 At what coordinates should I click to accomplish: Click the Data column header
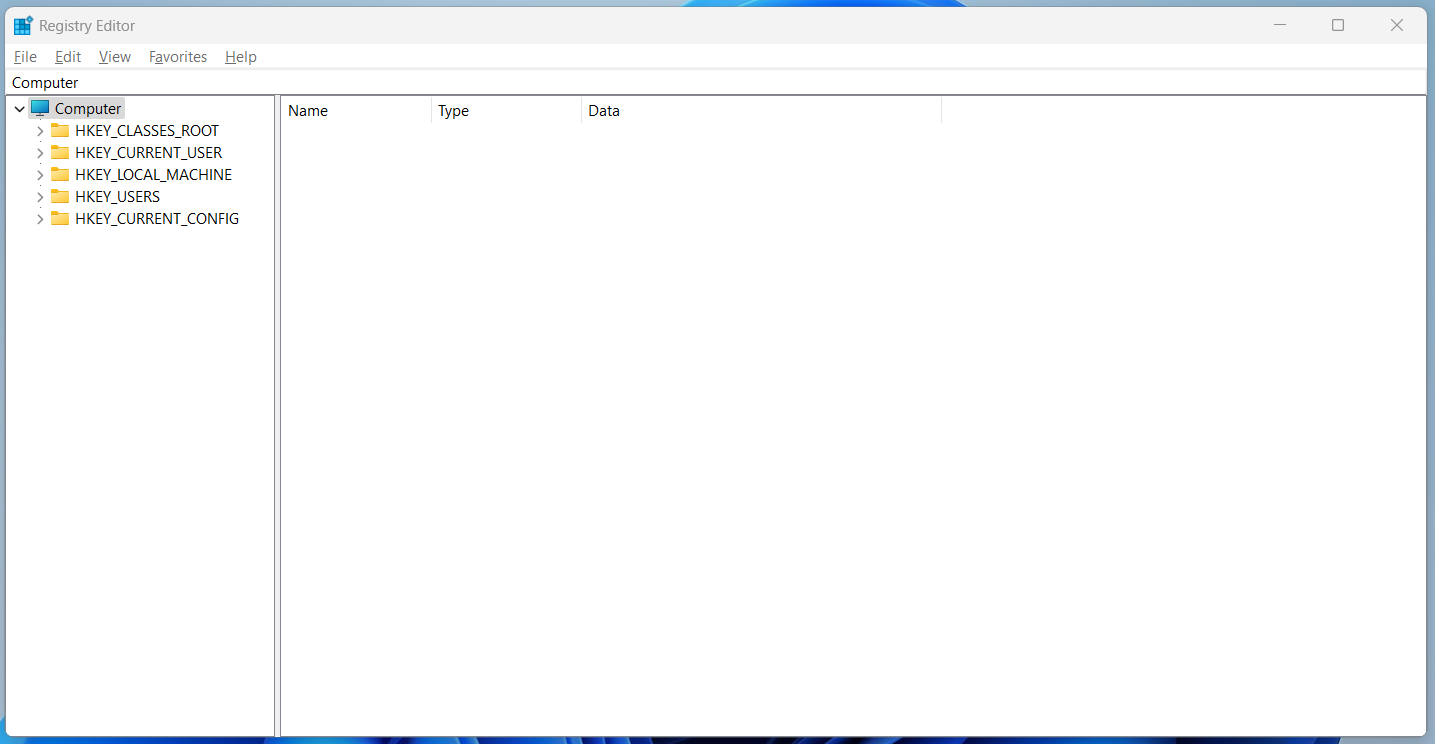[x=761, y=111]
